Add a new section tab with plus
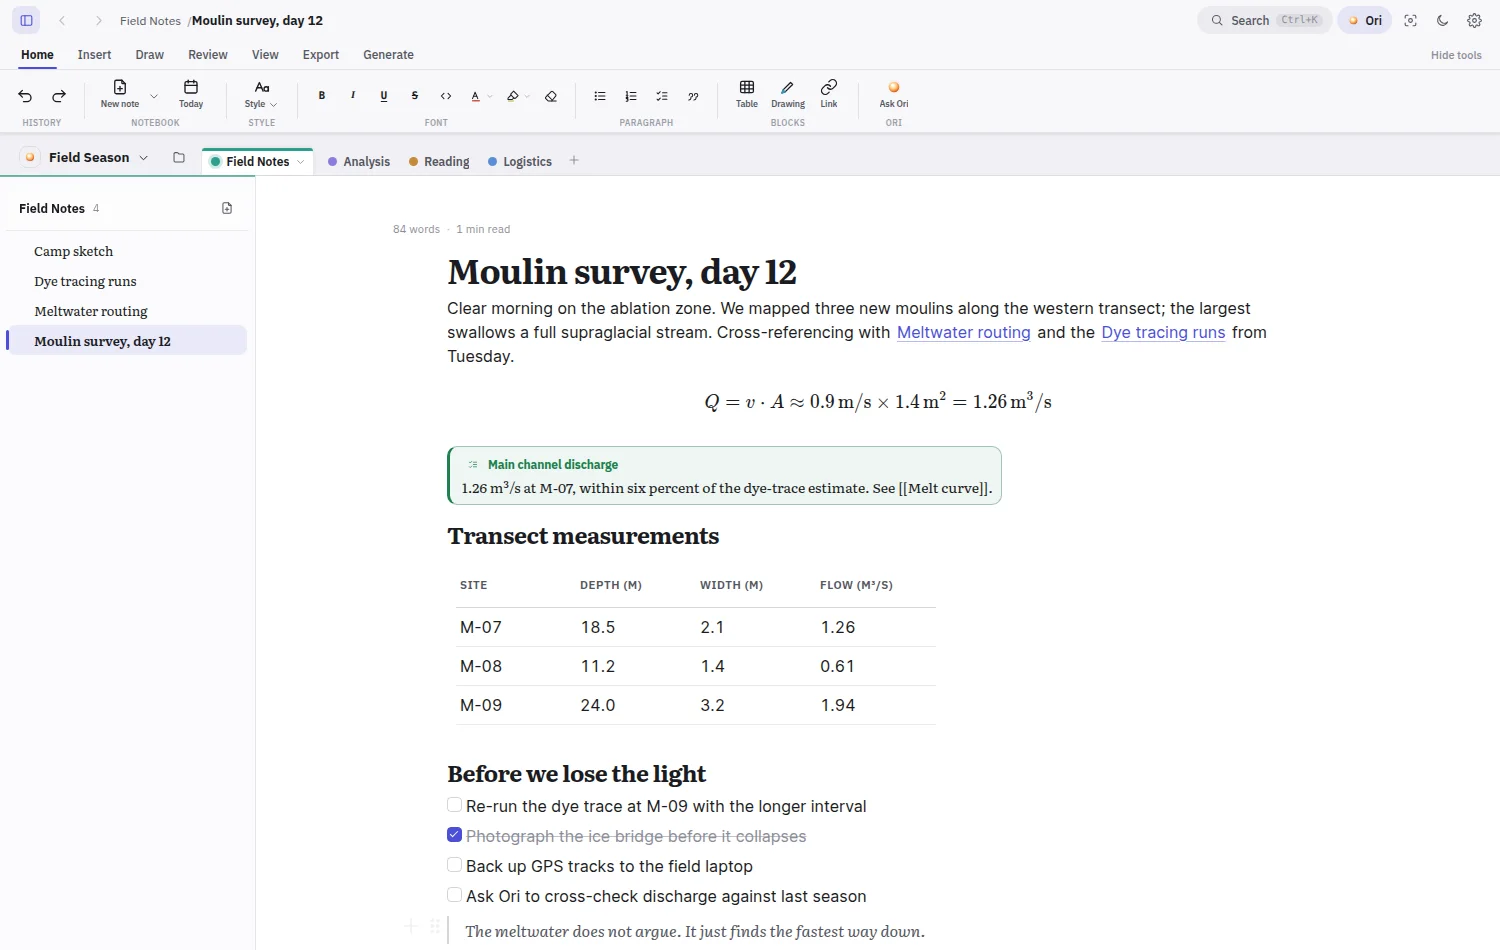The image size is (1500, 950). 574,160
